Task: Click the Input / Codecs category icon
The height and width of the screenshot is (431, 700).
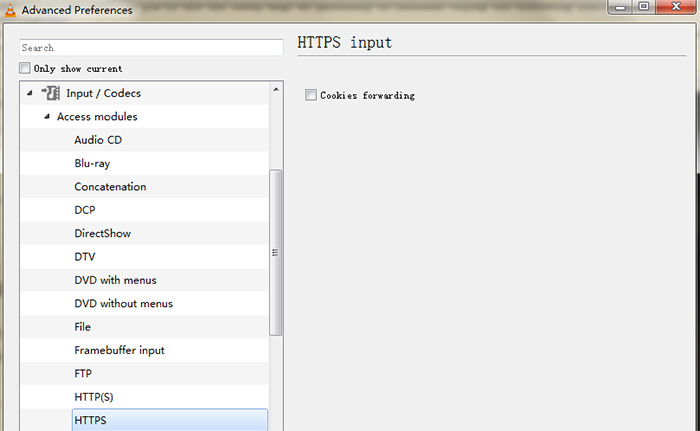Action: (51, 93)
